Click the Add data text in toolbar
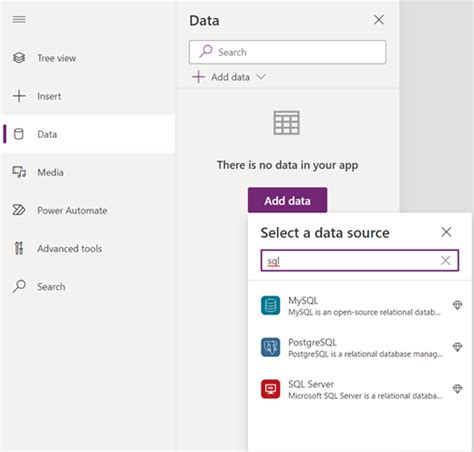 tap(230, 77)
